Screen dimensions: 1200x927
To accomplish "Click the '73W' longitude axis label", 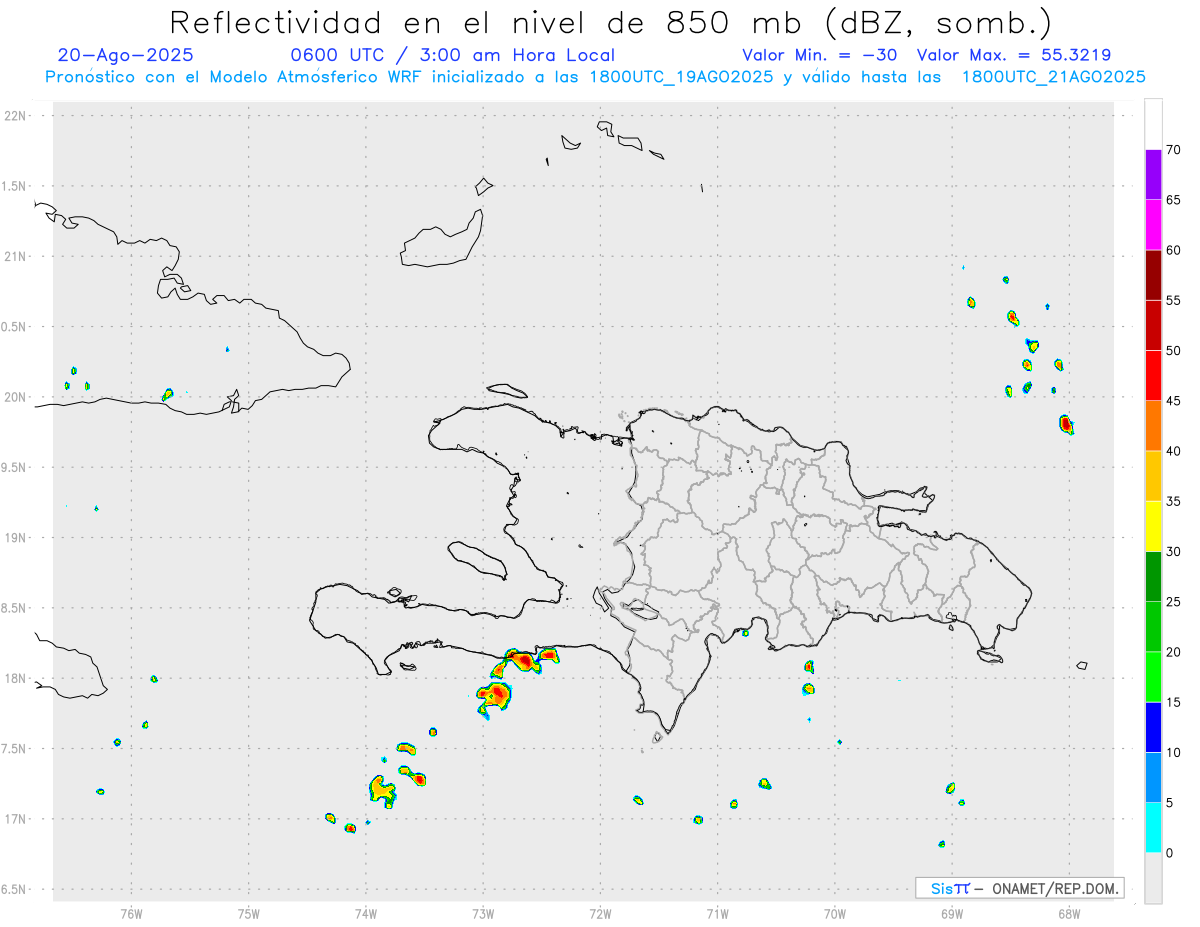I will tap(483, 914).
